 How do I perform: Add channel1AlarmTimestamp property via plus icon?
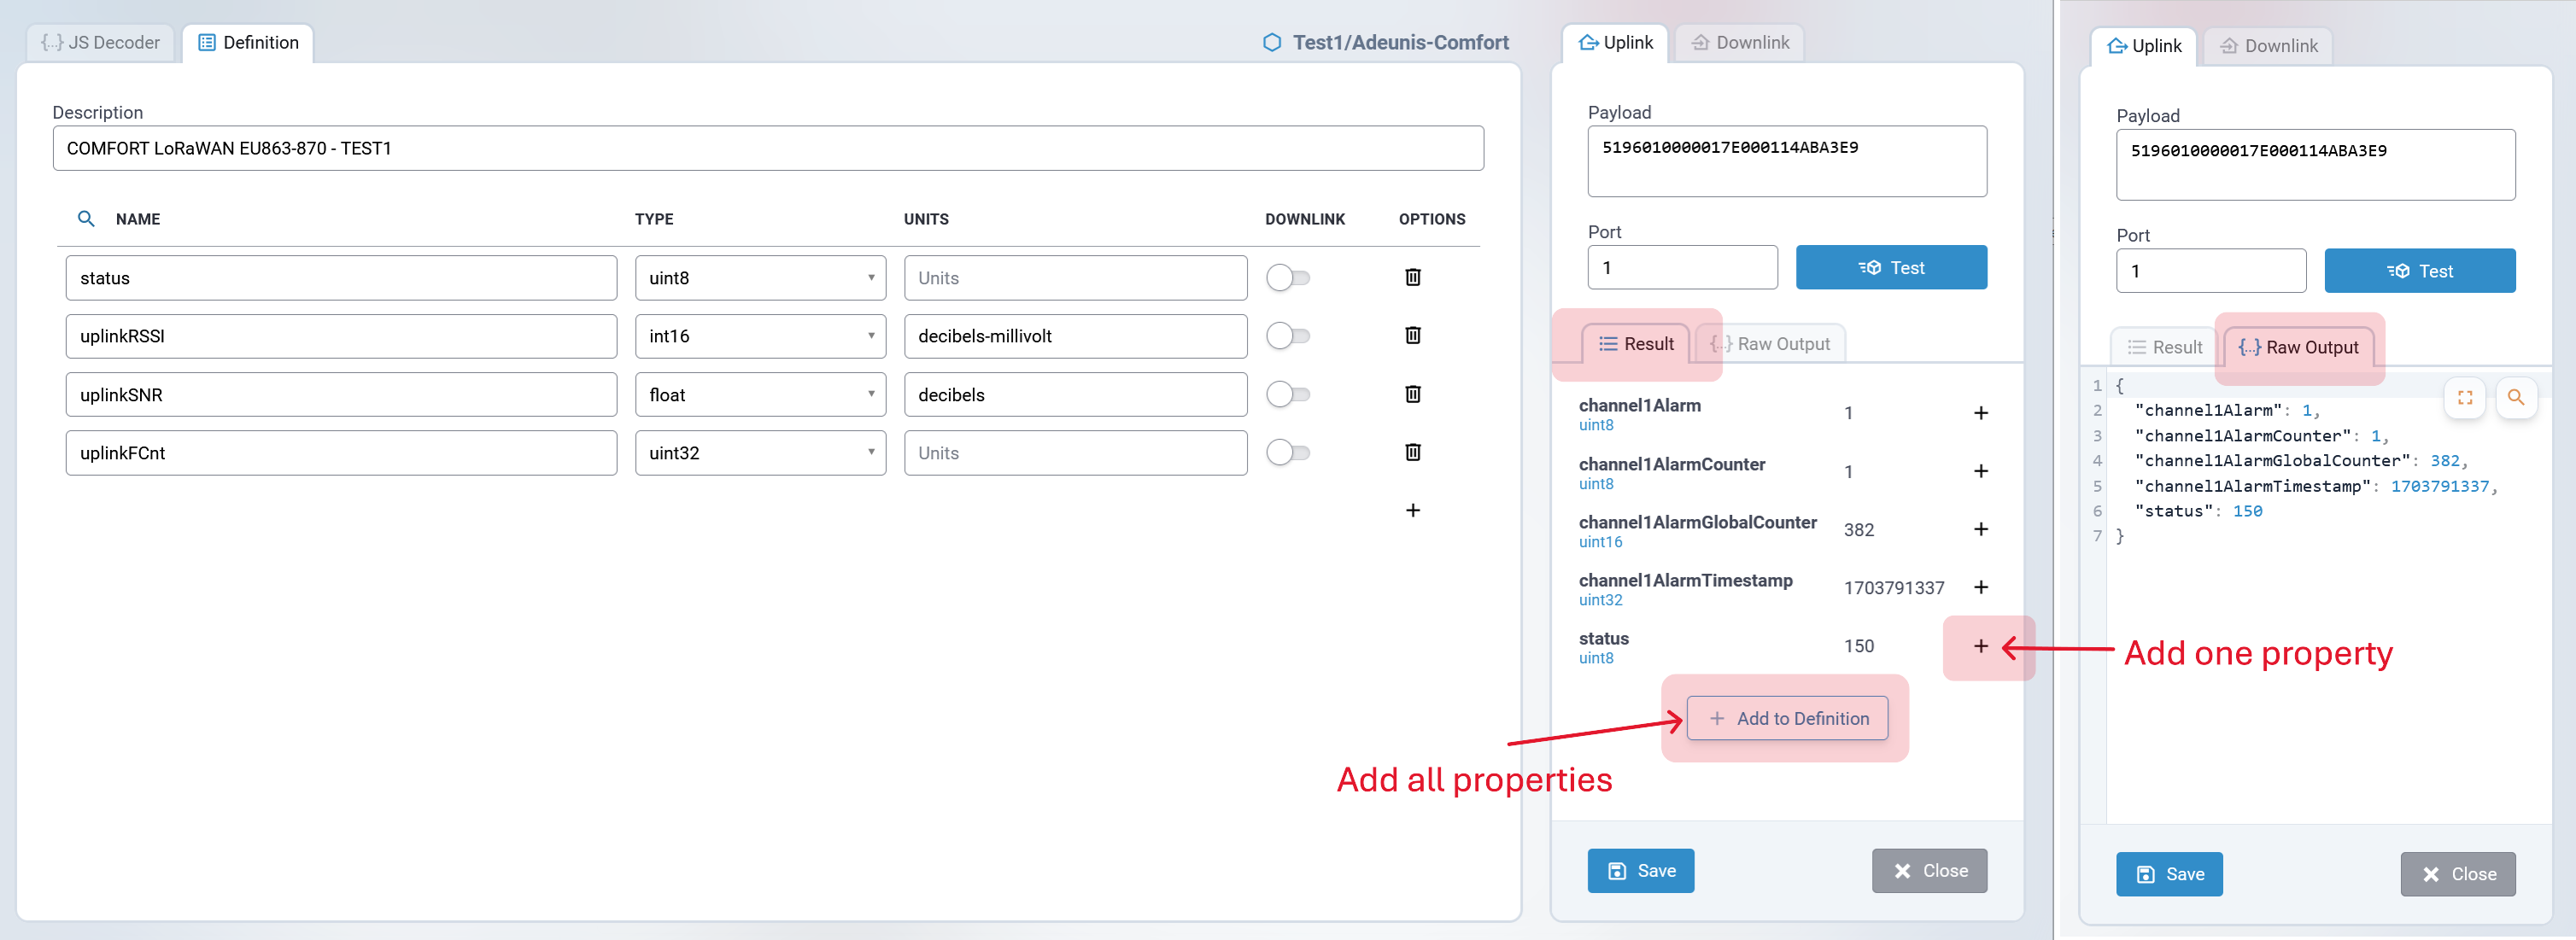[1980, 587]
